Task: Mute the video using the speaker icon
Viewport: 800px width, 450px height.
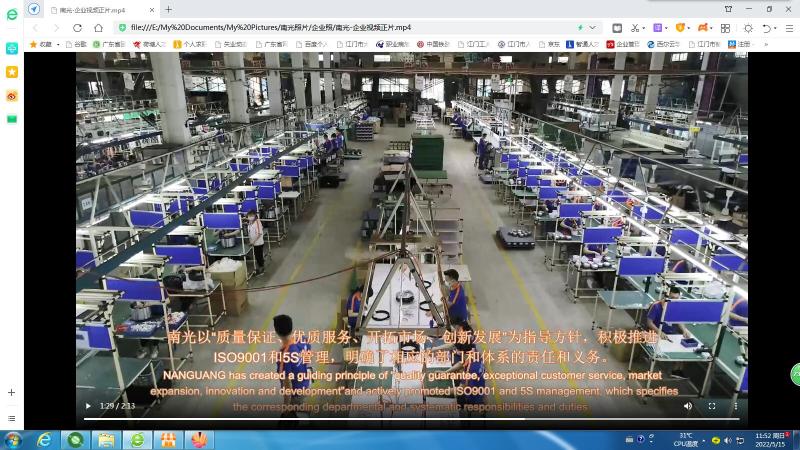Action: pyautogui.click(x=688, y=406)
